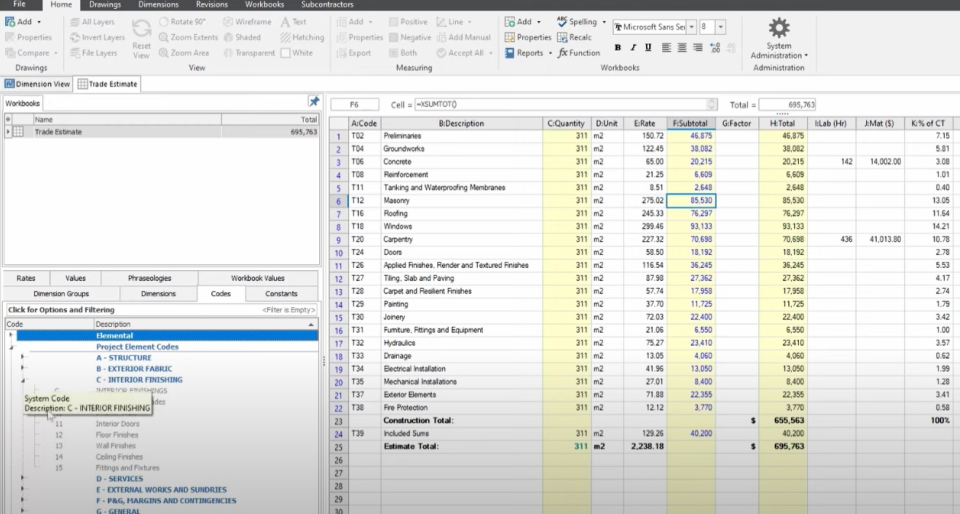The height and width of the screenshot is (514, 960).
Task: Select the Concrete subtotal 20,215 cell
Action: tap(691, 162)
